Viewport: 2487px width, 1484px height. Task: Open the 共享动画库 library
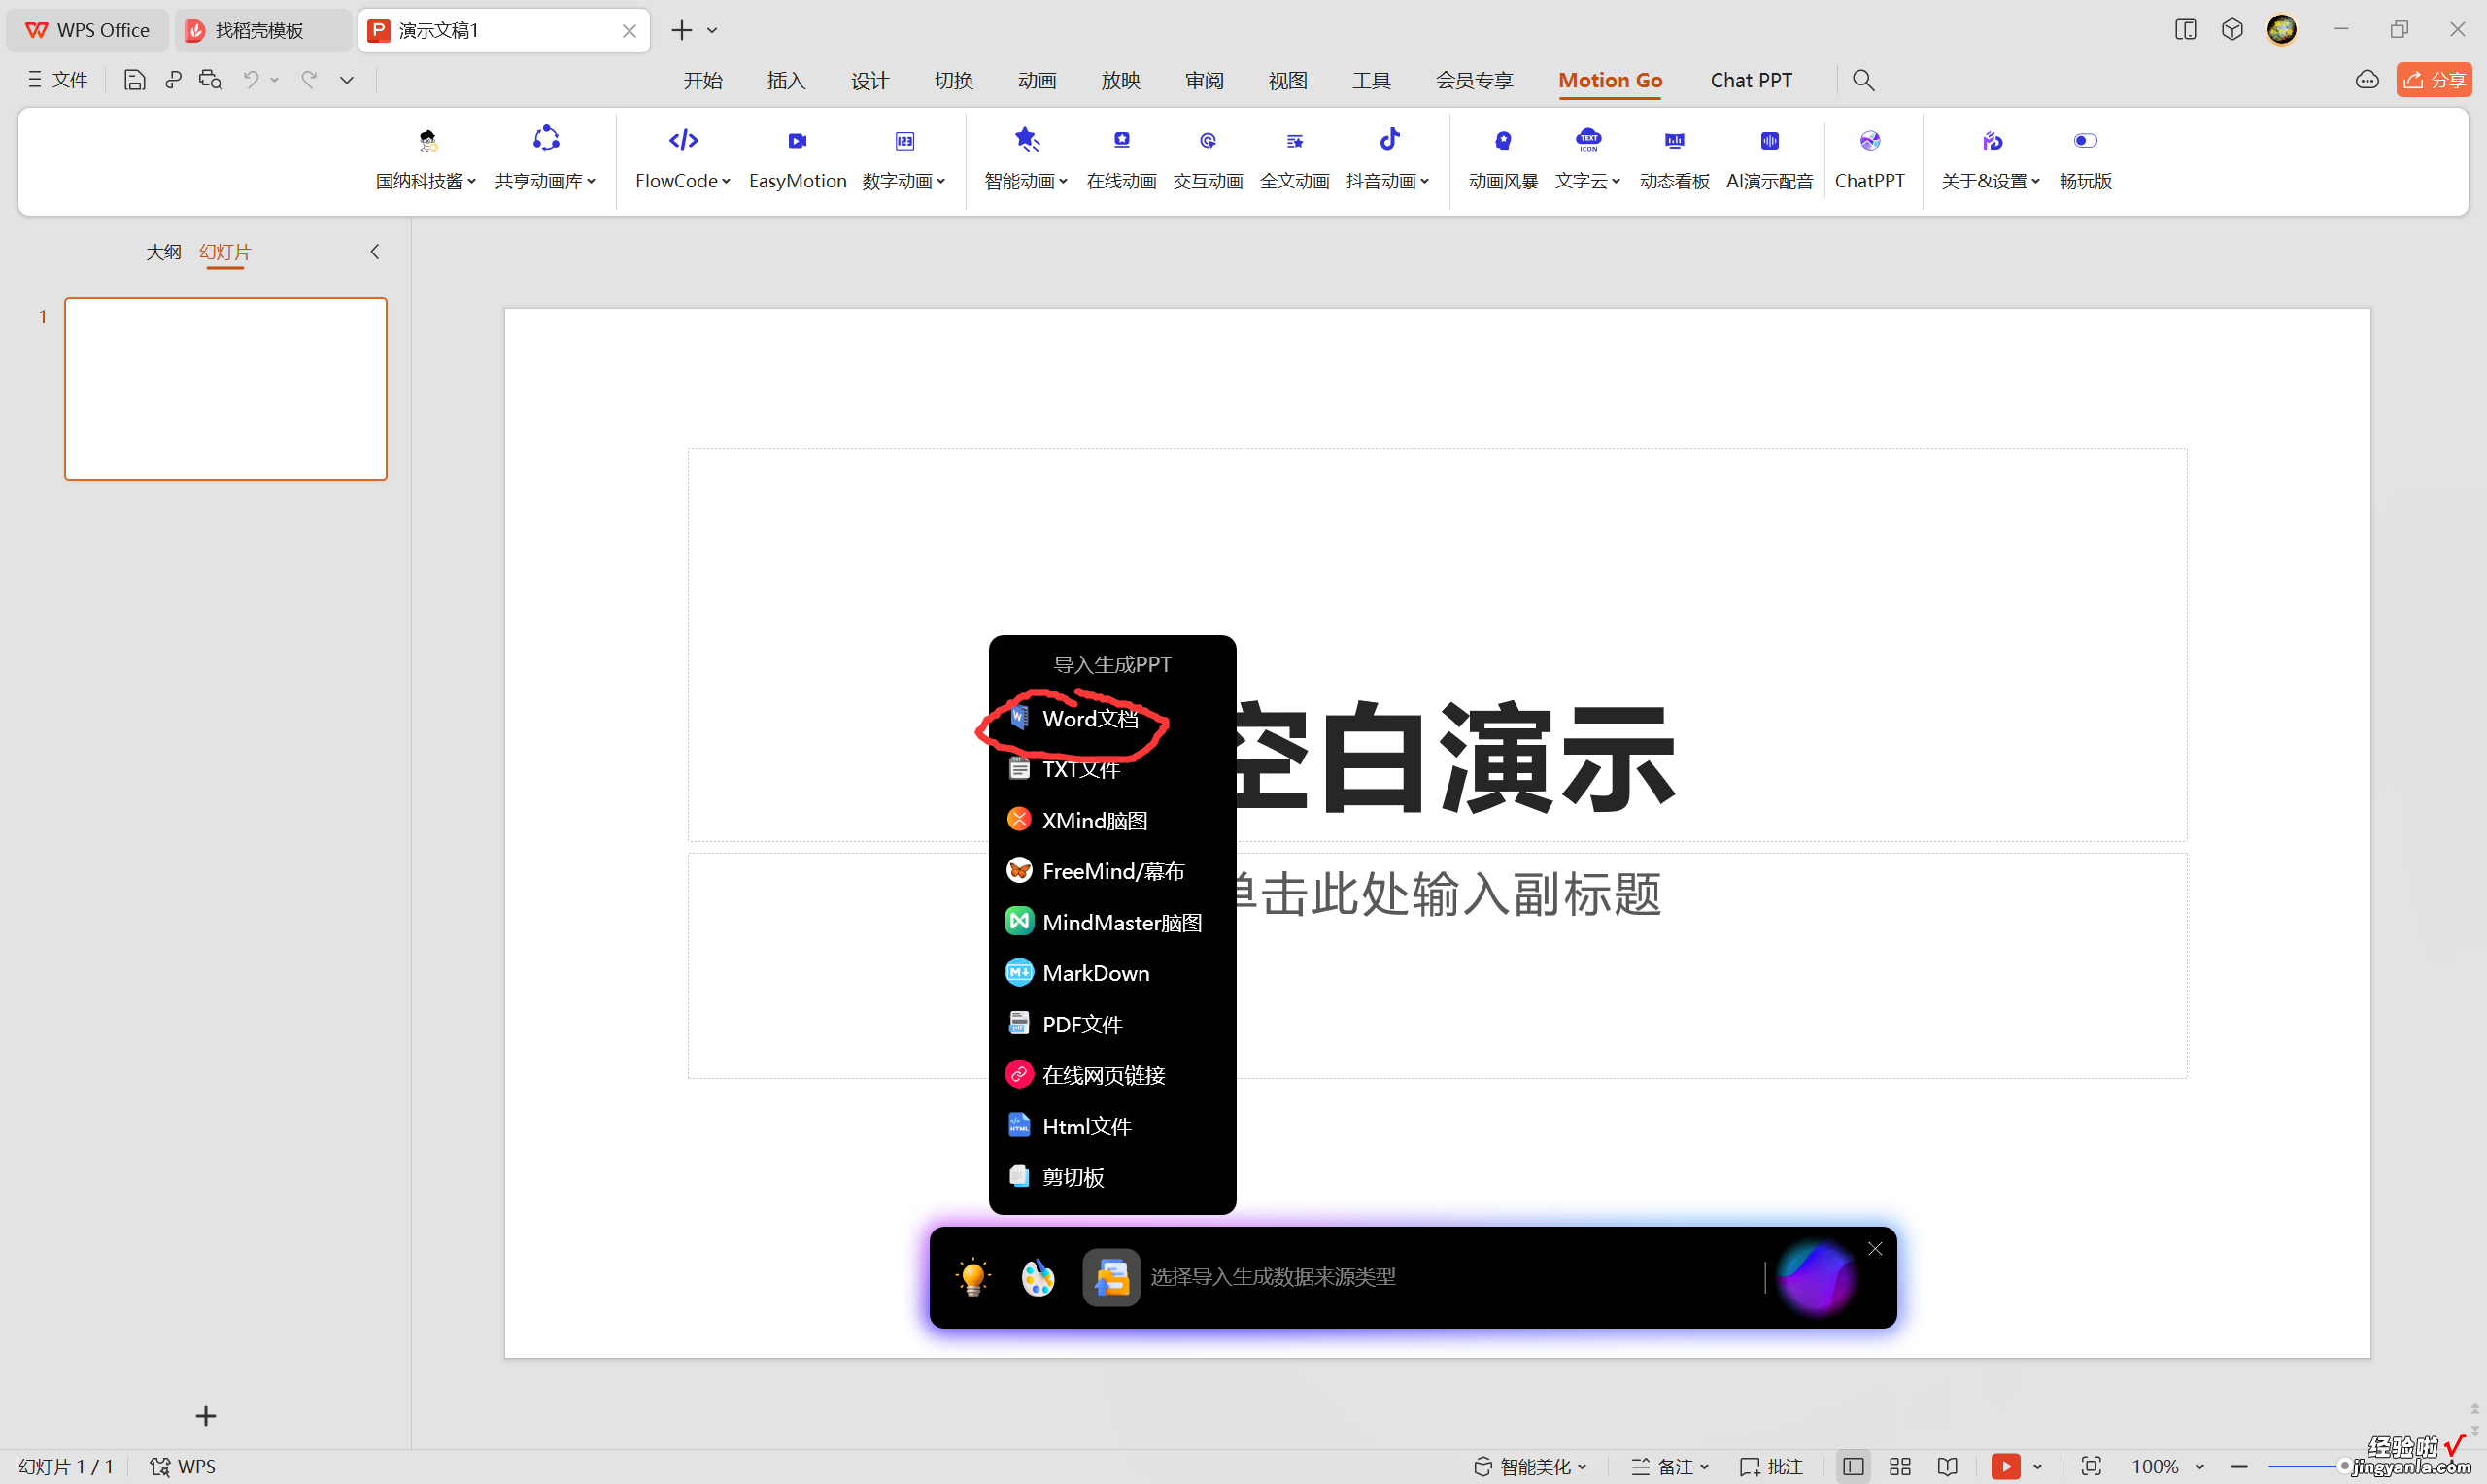click(x=546, y=158)
